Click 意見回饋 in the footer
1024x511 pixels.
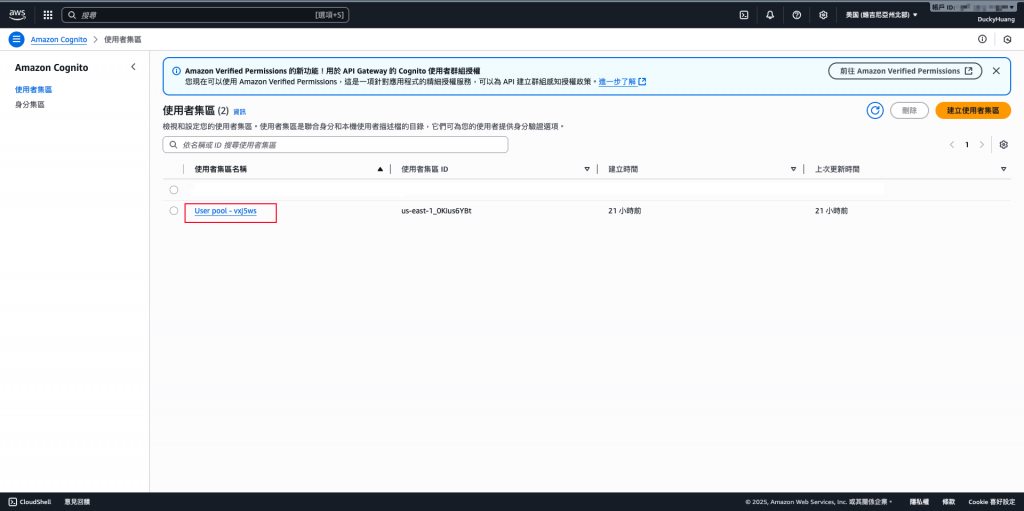pos(77,502)
